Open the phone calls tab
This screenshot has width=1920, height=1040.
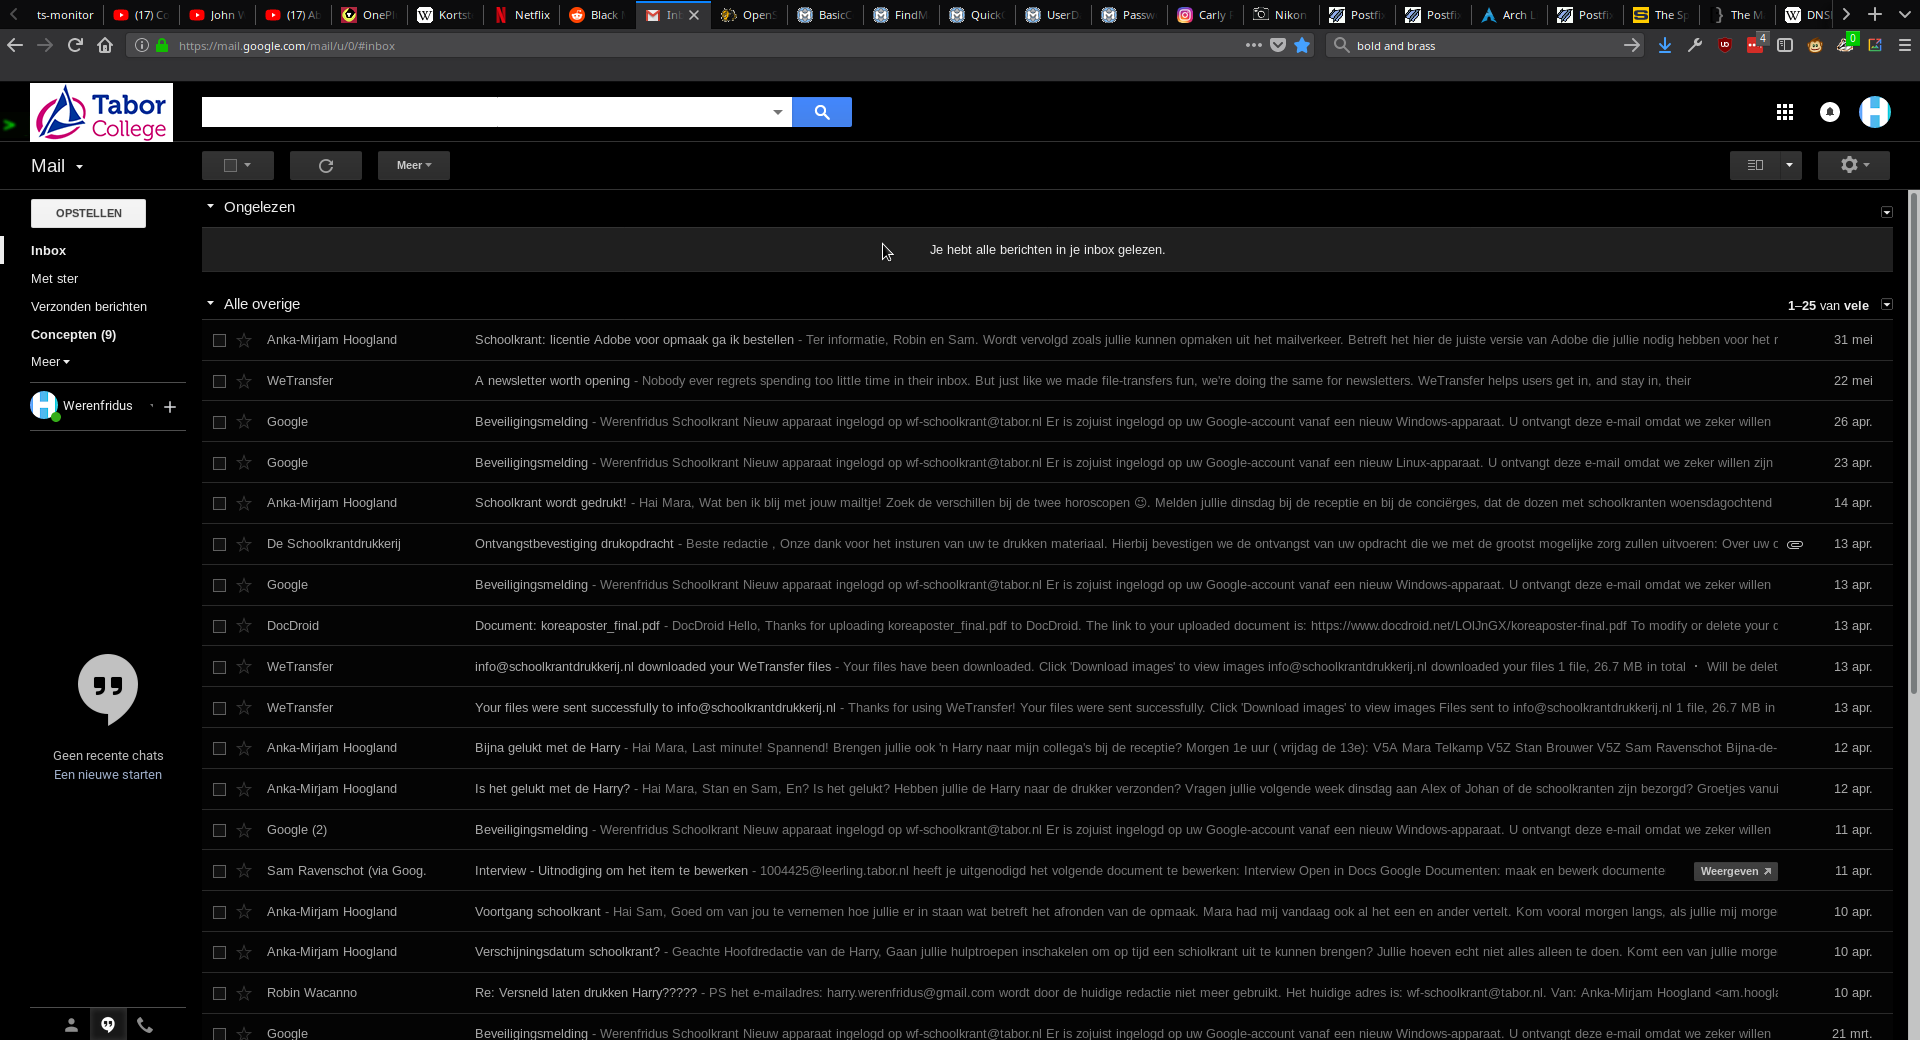145,1025
